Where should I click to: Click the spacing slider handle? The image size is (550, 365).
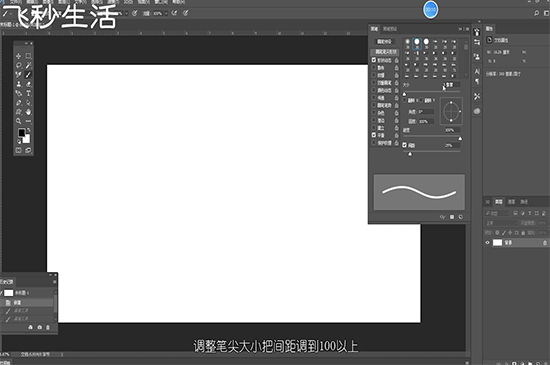[410, 154]
